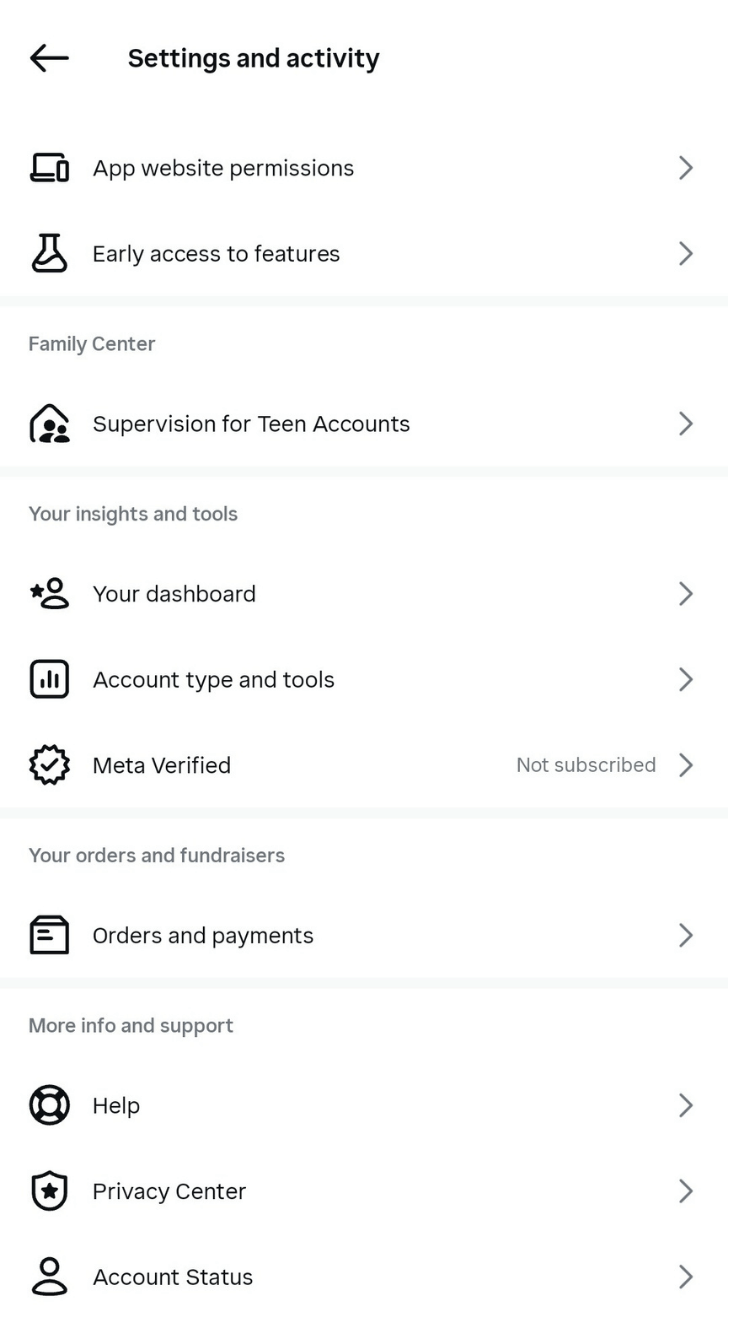Click the Settings and activity page title

click(253, 59)
